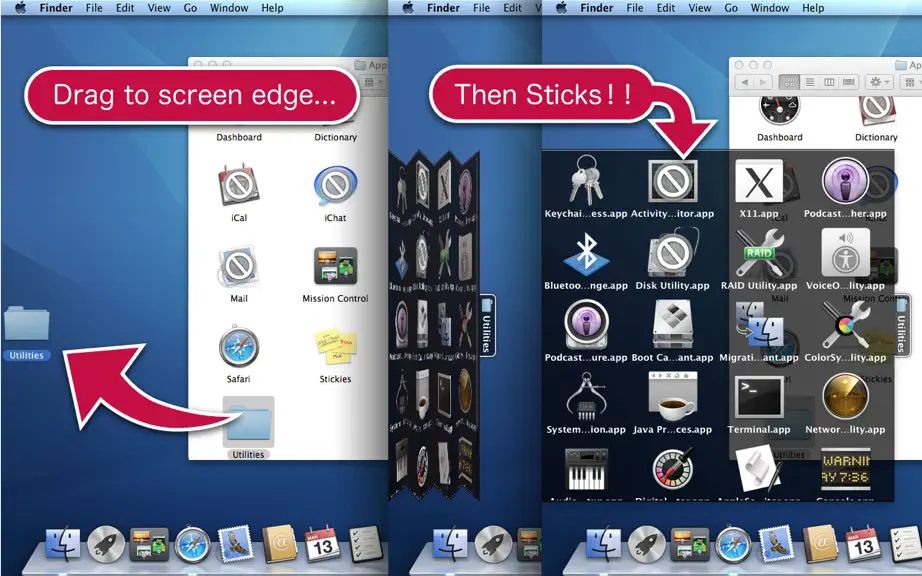Select the iChat app in left Finder window
This screenshot has width=922, height=576.
coord(335,186)
